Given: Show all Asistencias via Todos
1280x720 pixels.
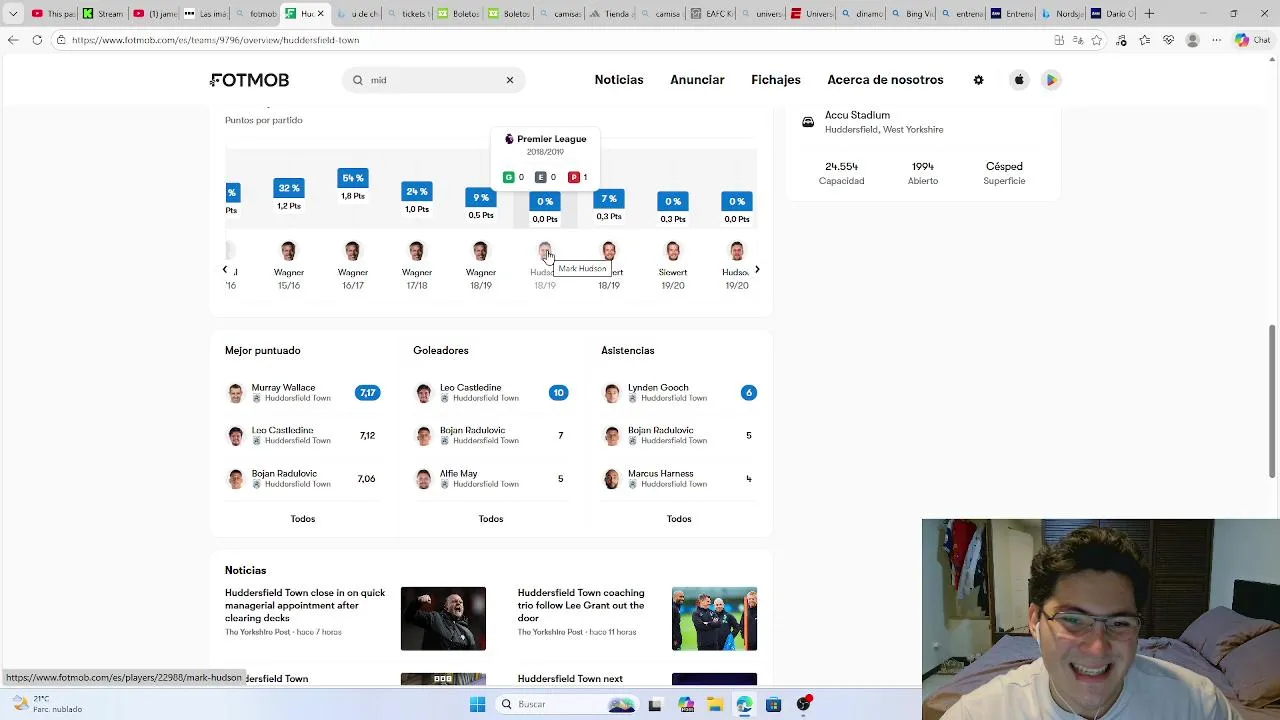Looking at the screenshot, I should 679,519.
